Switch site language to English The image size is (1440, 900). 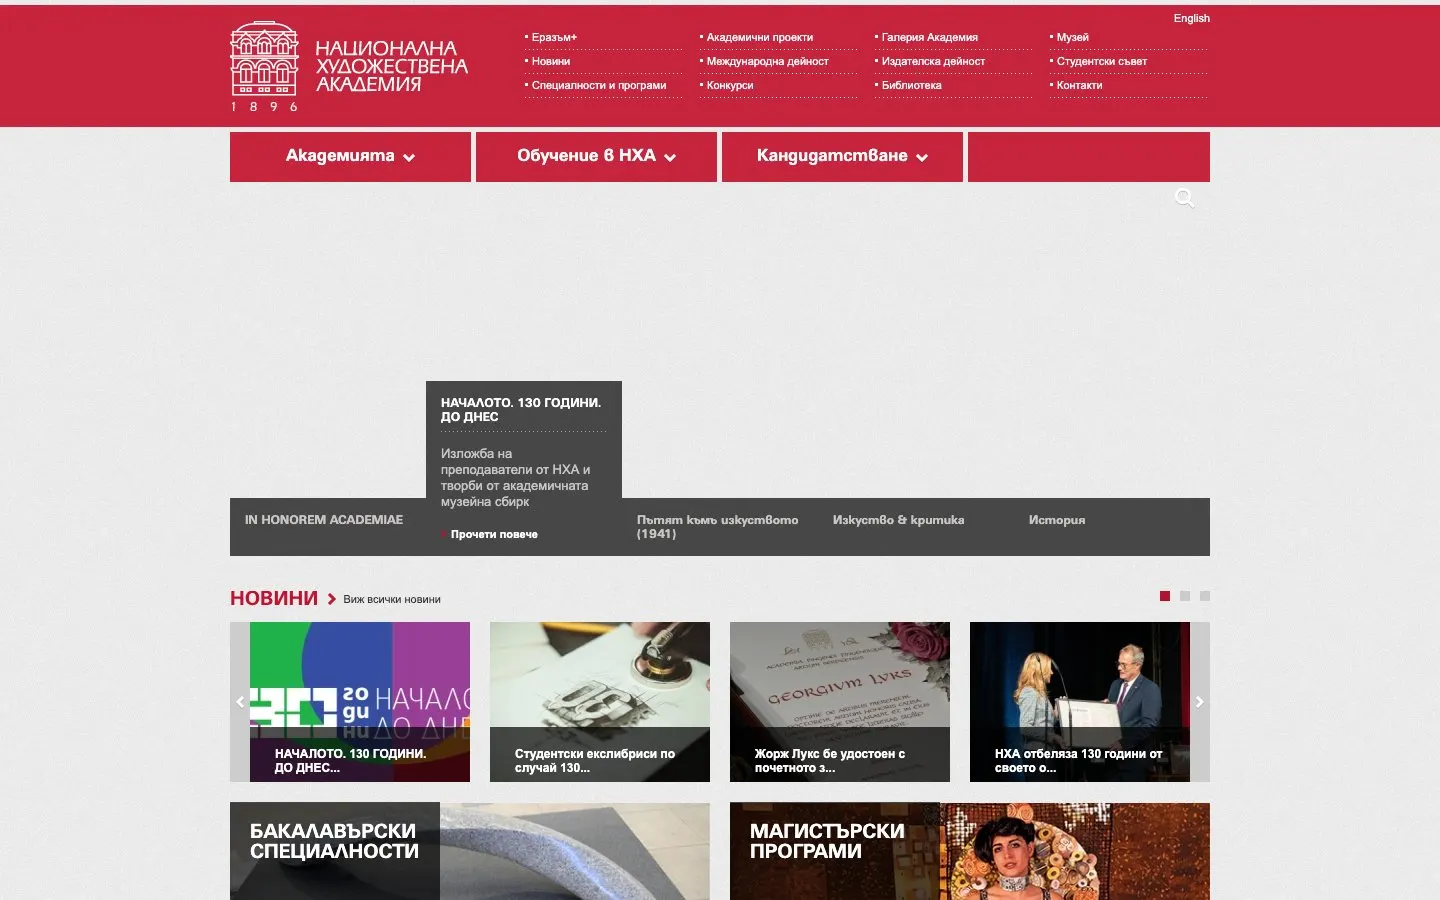tap(1192, 18)
